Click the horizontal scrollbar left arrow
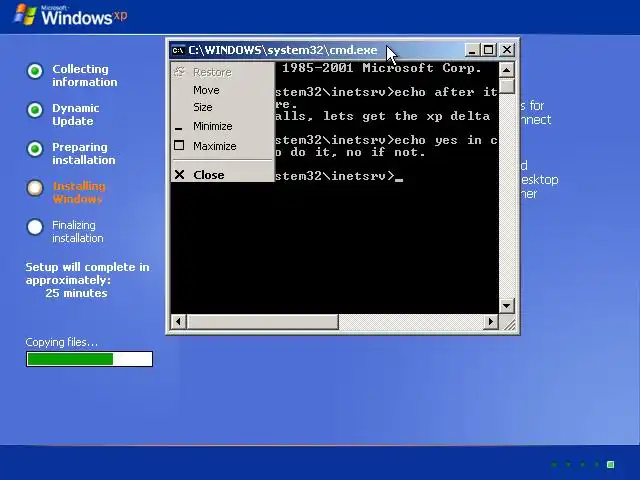The image size is (640, 480). pos(178,322)
